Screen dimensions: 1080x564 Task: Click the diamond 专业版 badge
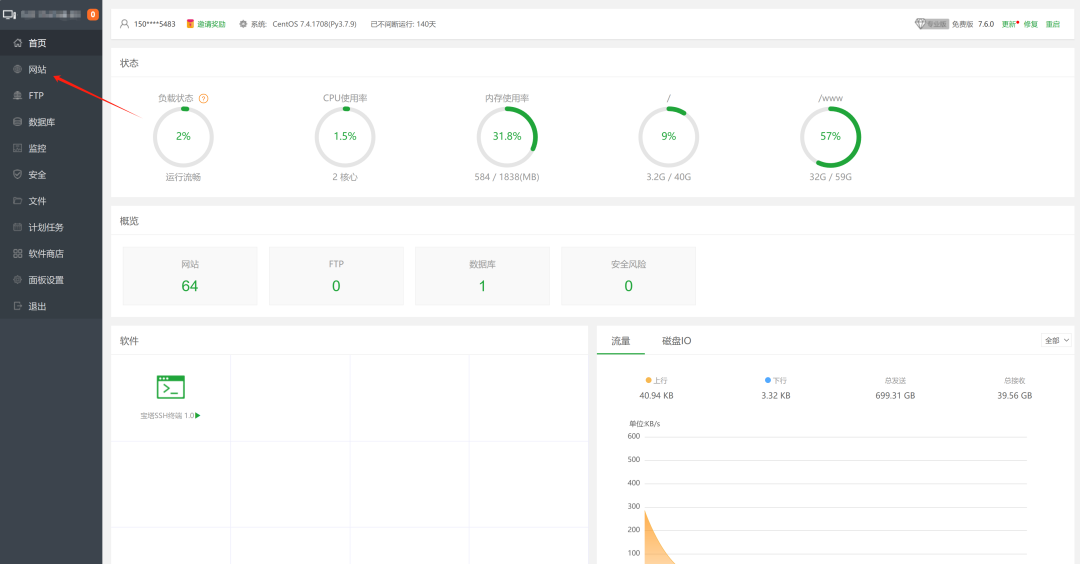(x=932, y=24)
